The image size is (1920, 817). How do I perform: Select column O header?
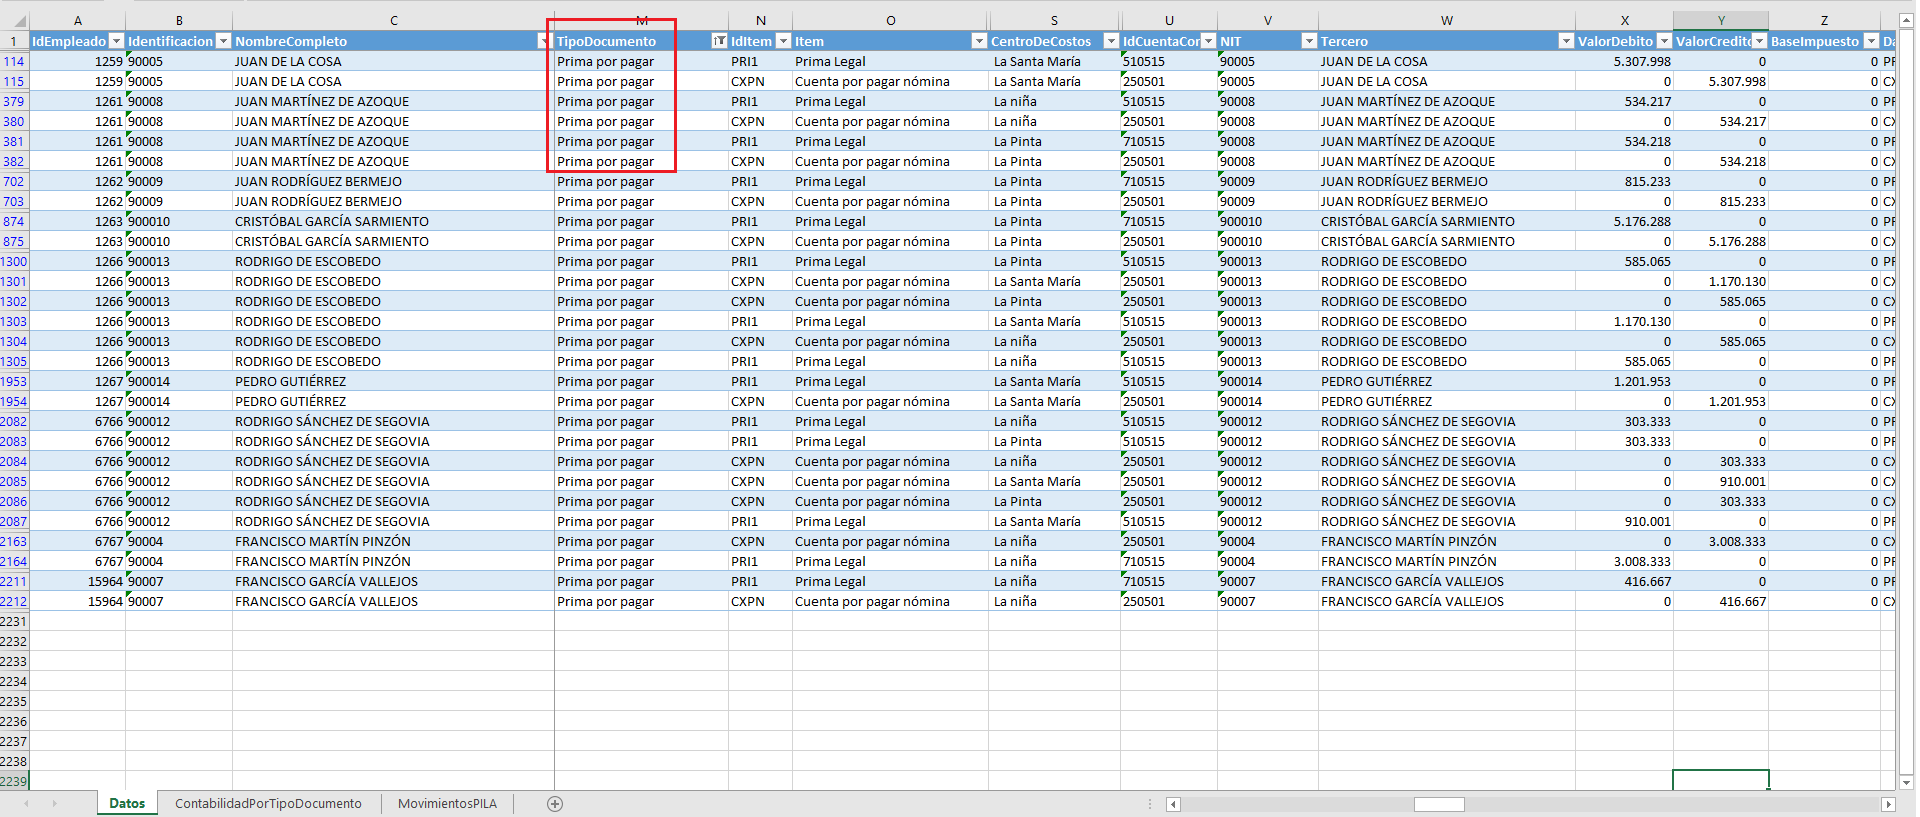[x=890, y=20]
